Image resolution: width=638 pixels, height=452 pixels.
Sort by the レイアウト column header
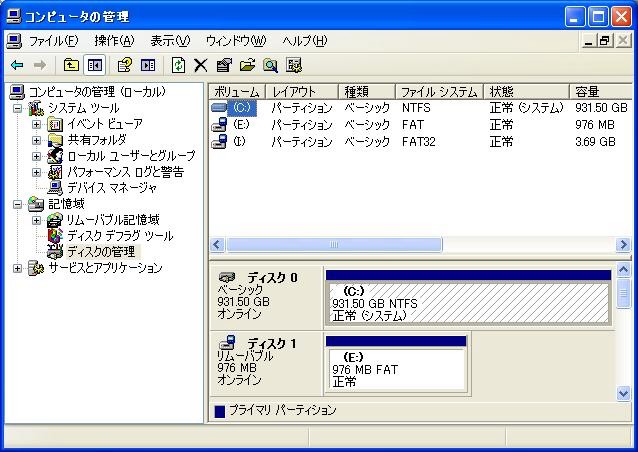(x=302, y=92)
